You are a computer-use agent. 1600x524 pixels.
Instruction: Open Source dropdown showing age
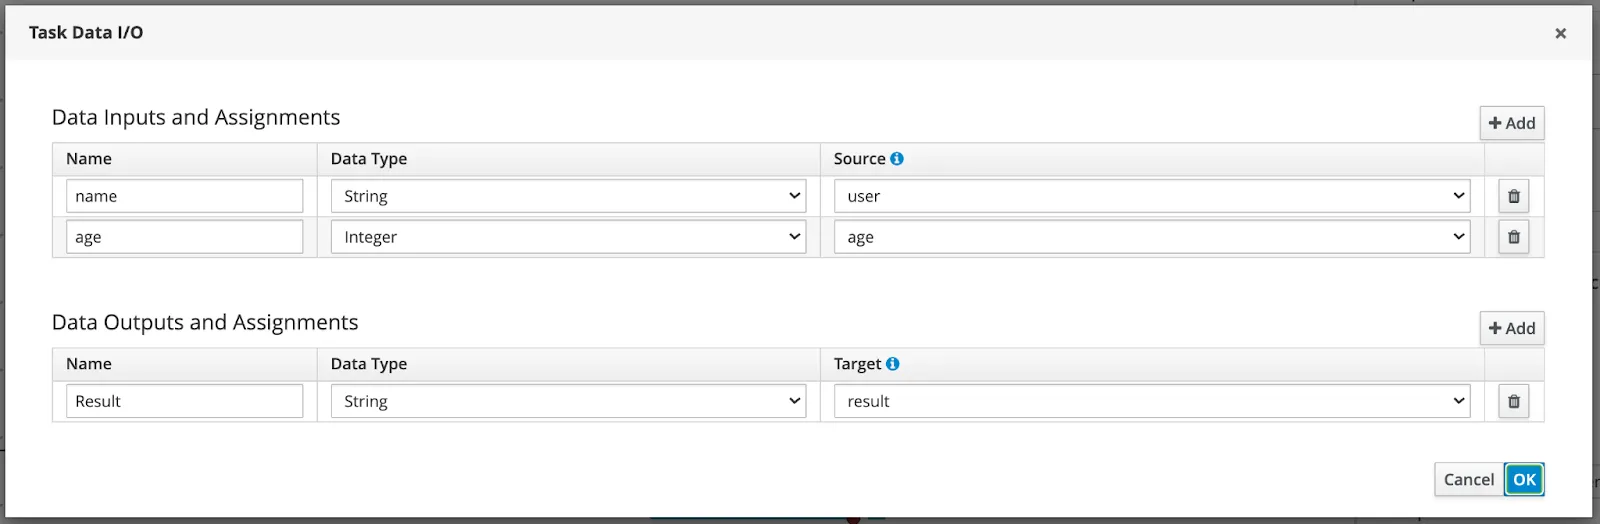click(1152, 237)
